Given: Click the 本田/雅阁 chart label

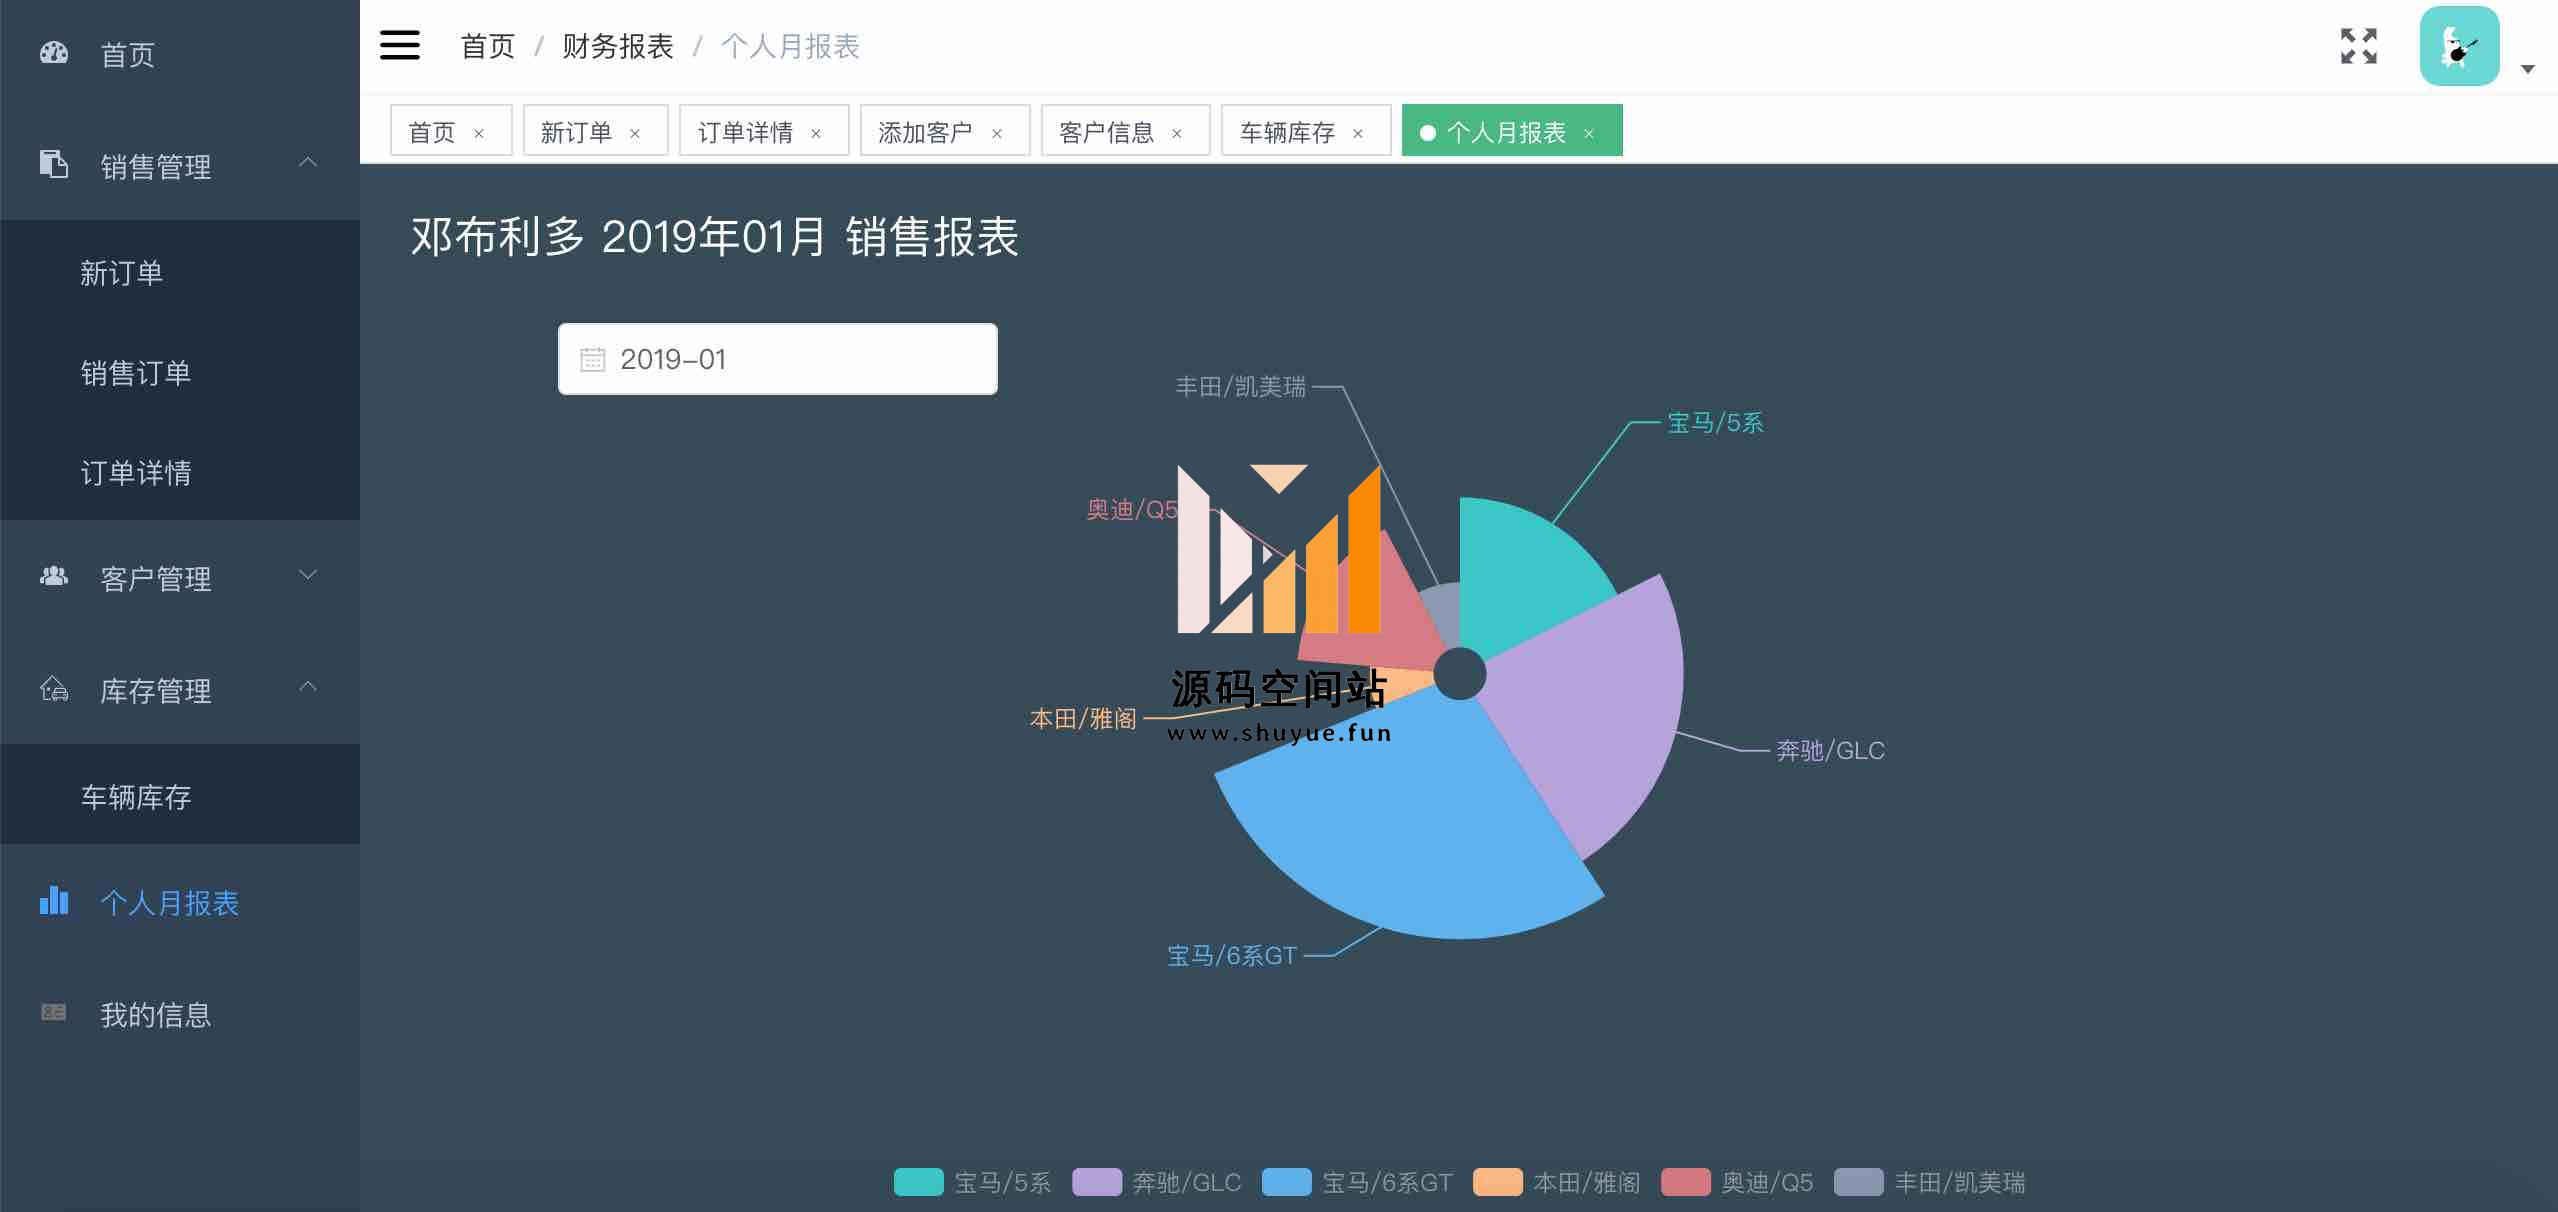Looking at the screenshot, I should coord(1083,718).
